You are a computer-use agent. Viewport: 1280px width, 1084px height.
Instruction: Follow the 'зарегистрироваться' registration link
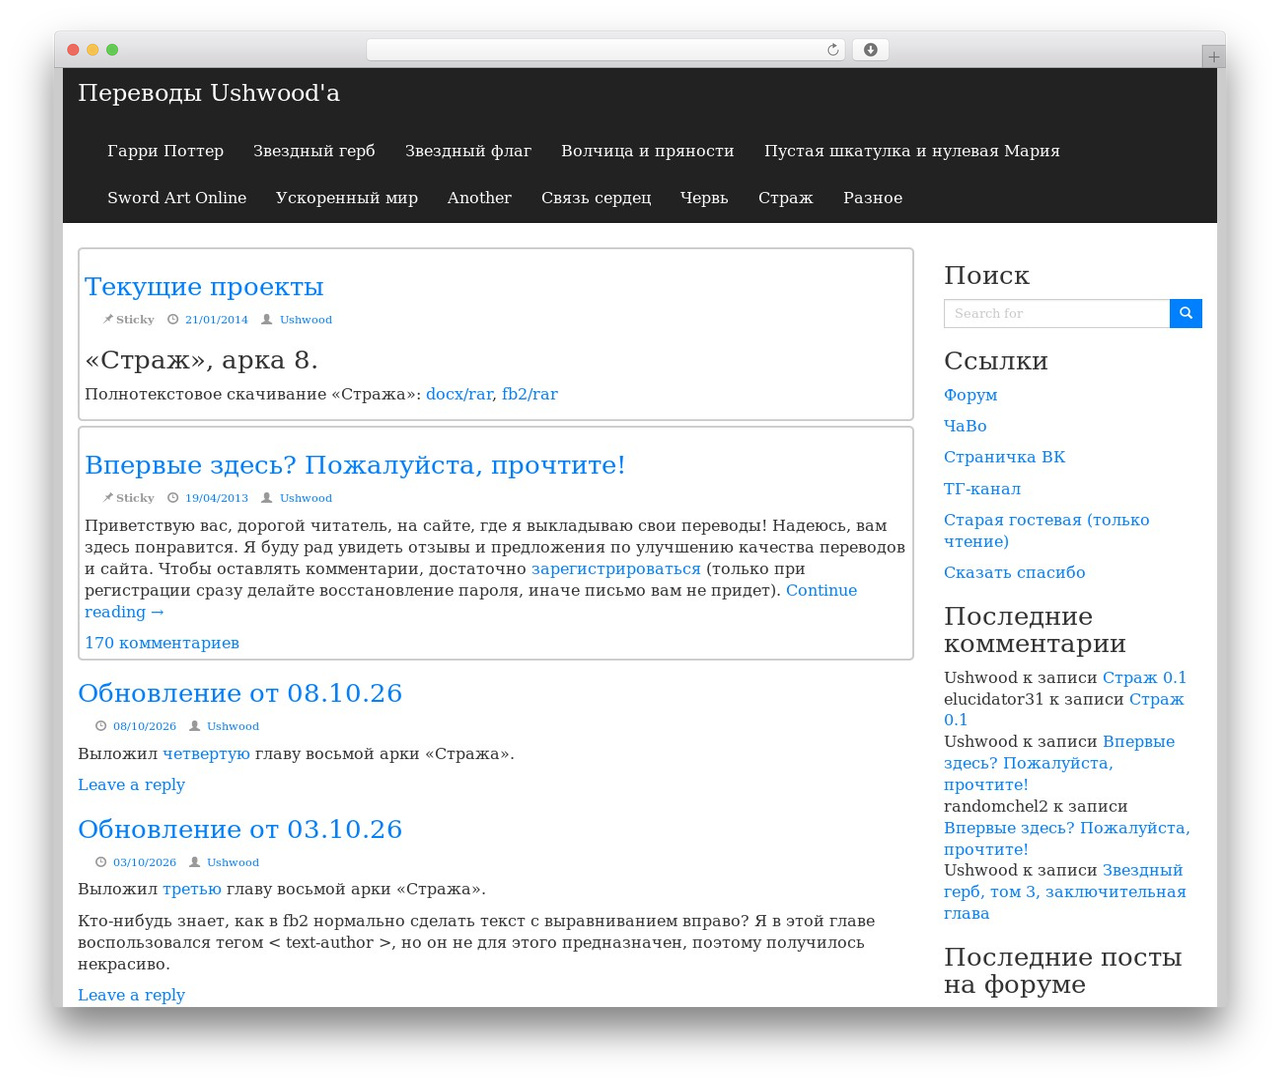616,569
